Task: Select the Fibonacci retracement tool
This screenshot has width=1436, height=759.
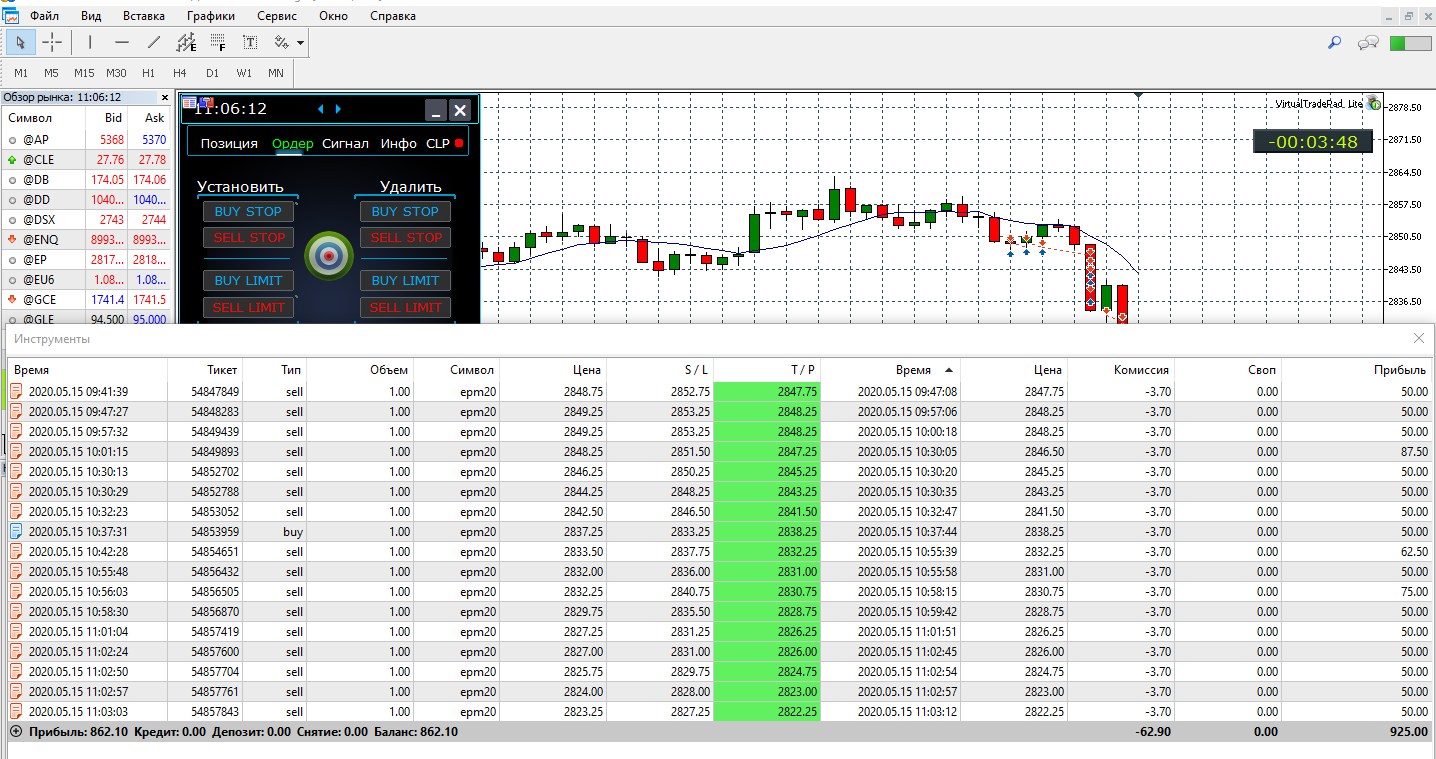Action: [218, 42]
